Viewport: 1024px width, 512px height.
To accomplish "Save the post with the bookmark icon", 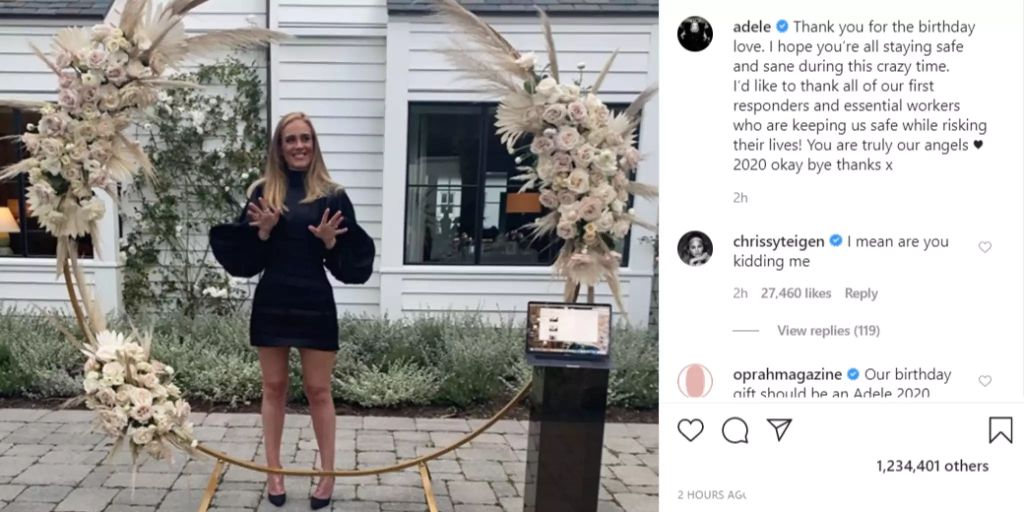I will coord(1000,430).
